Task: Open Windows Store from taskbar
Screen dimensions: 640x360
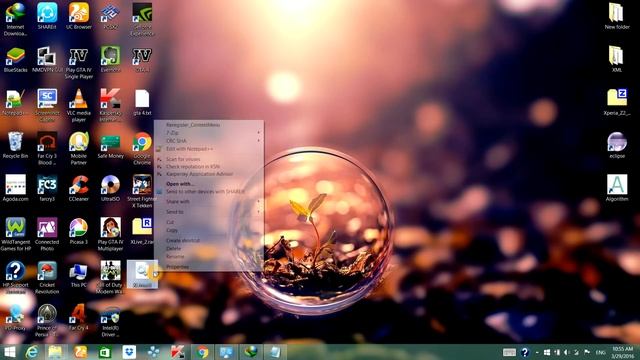Action: tap(105, 352)
